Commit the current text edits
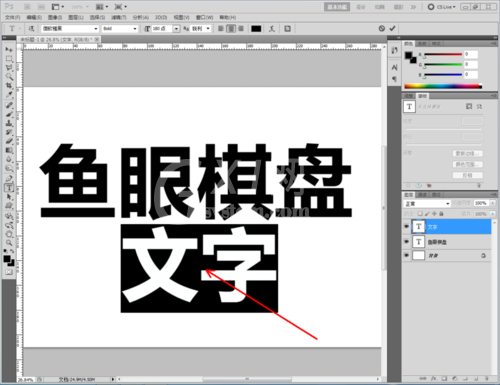500x385 pixels. coord(392,28)
